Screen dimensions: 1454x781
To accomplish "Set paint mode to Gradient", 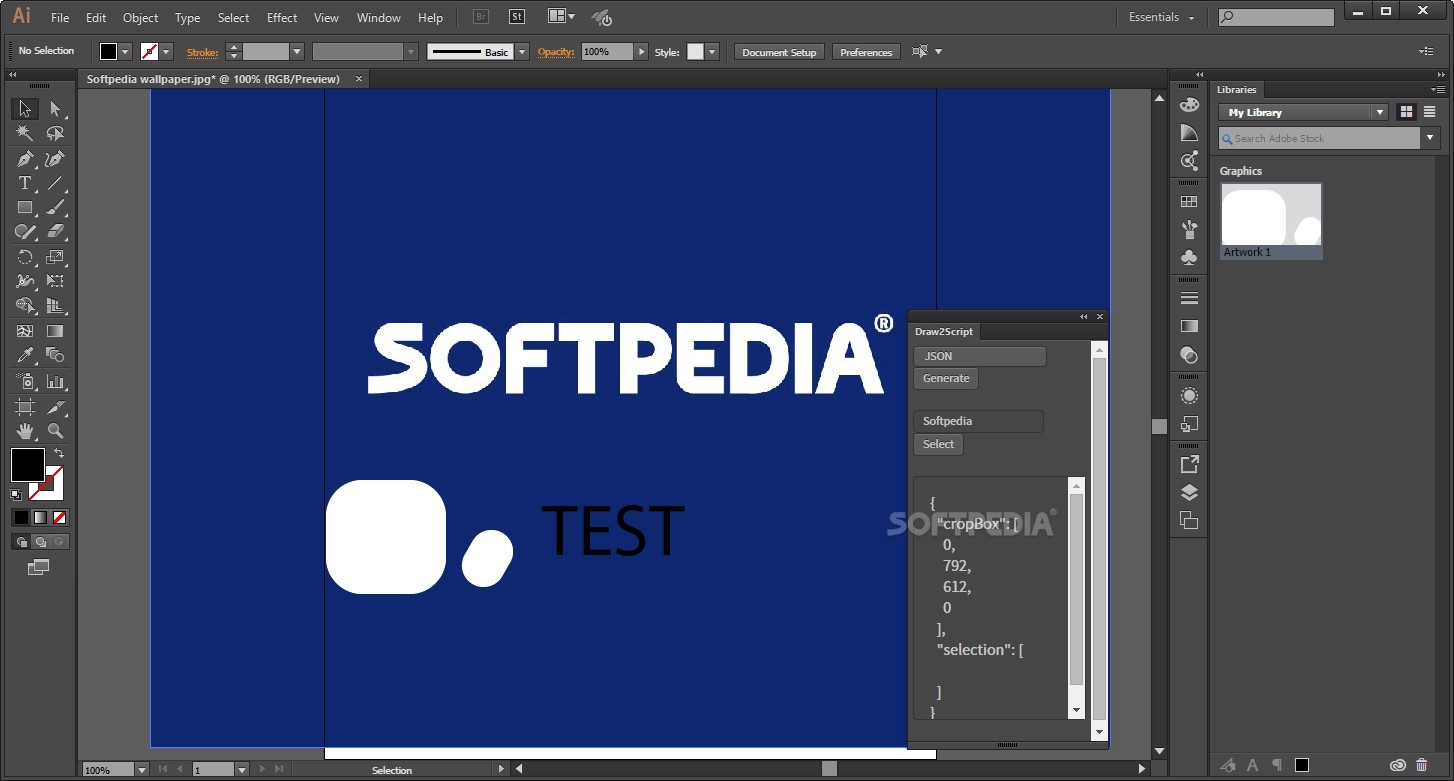I will (x=40, y=517).
